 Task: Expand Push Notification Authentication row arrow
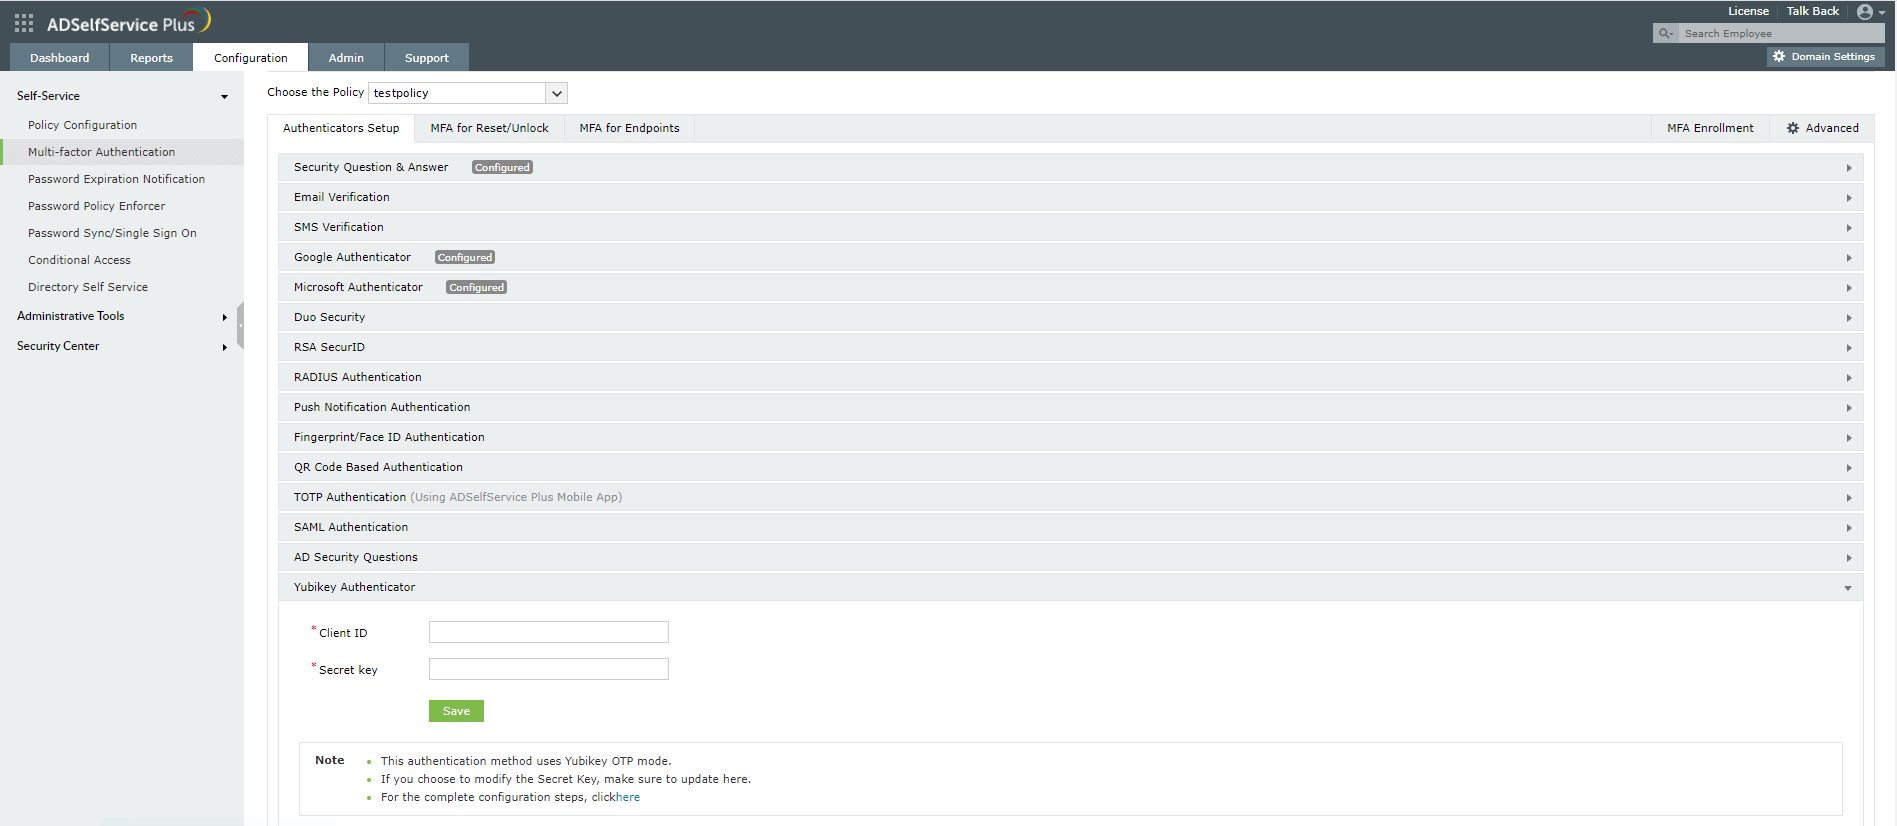coord(1849,408)
